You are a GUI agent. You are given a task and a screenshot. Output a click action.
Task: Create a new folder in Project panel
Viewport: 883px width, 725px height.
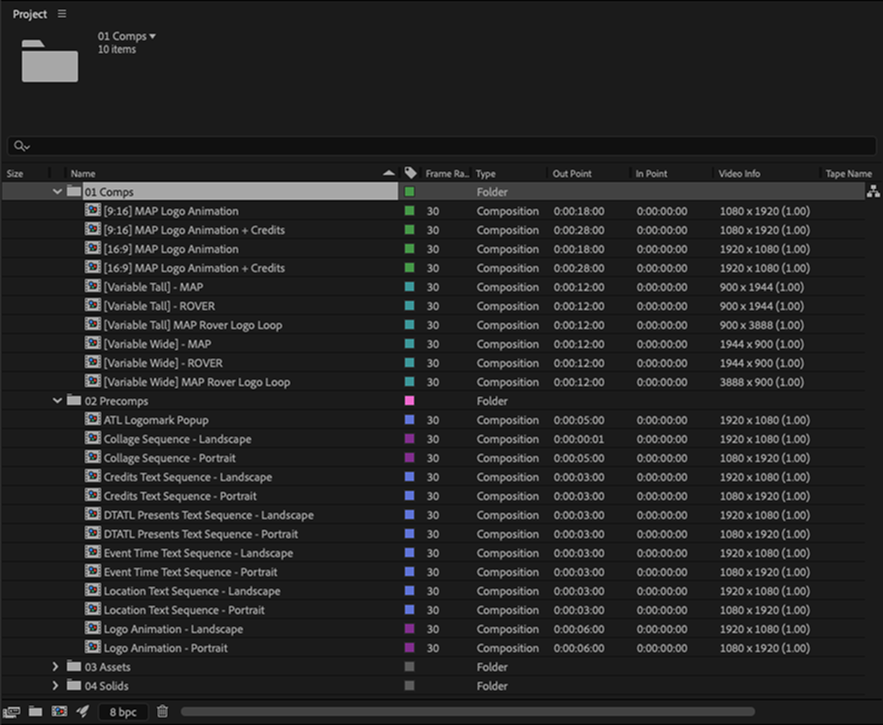click(35, 712)
